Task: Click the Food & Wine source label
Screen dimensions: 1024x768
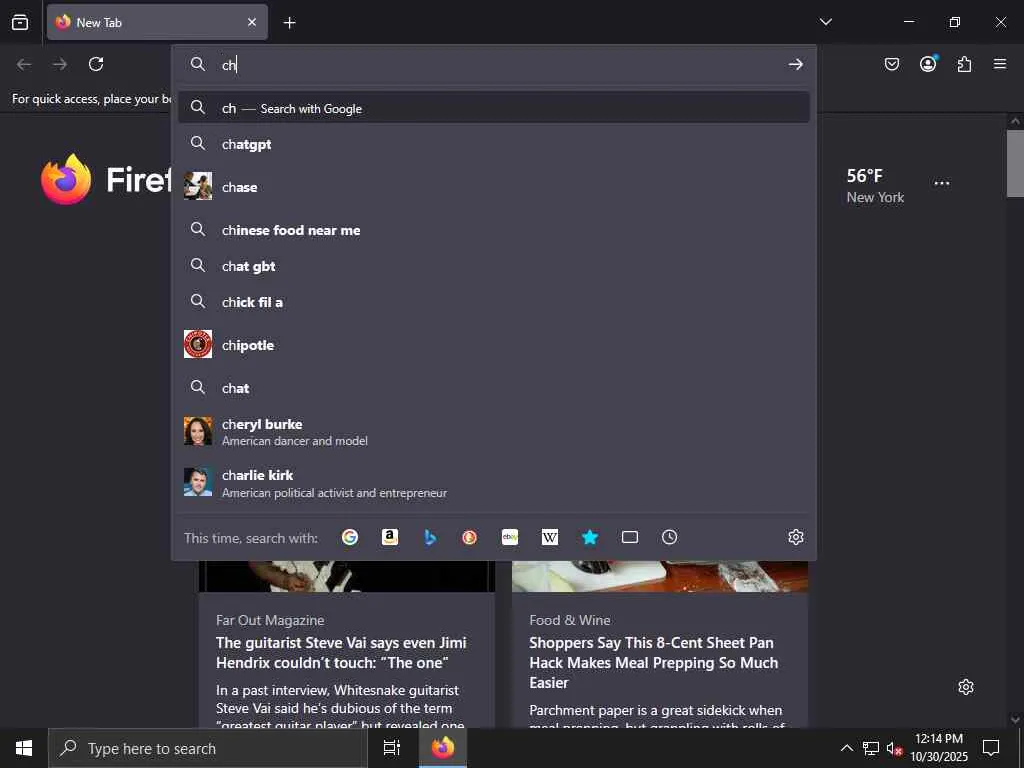Action: [x=569, y=620]
